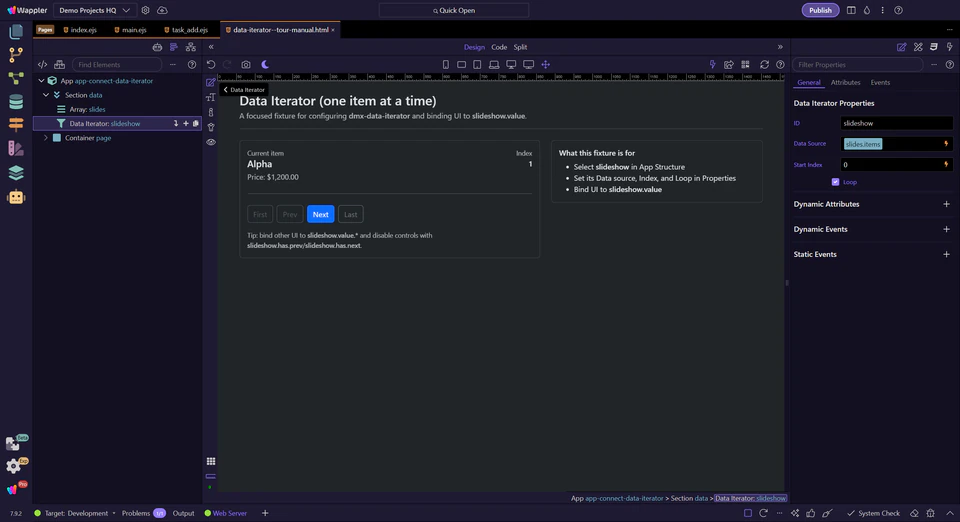This screenshot has height=522, width=960.
Task: Open in browser share icon
Action: [729, 64]
